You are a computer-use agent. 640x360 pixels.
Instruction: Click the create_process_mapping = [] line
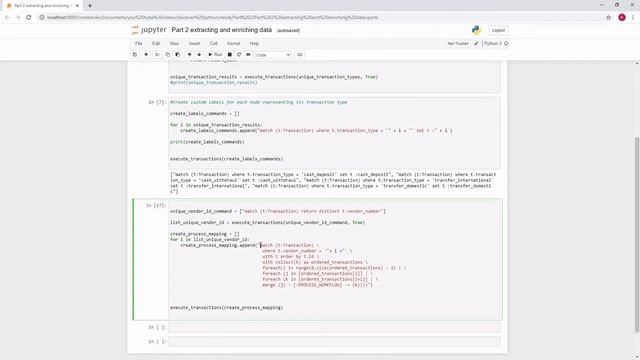click(x=205, y=234)
